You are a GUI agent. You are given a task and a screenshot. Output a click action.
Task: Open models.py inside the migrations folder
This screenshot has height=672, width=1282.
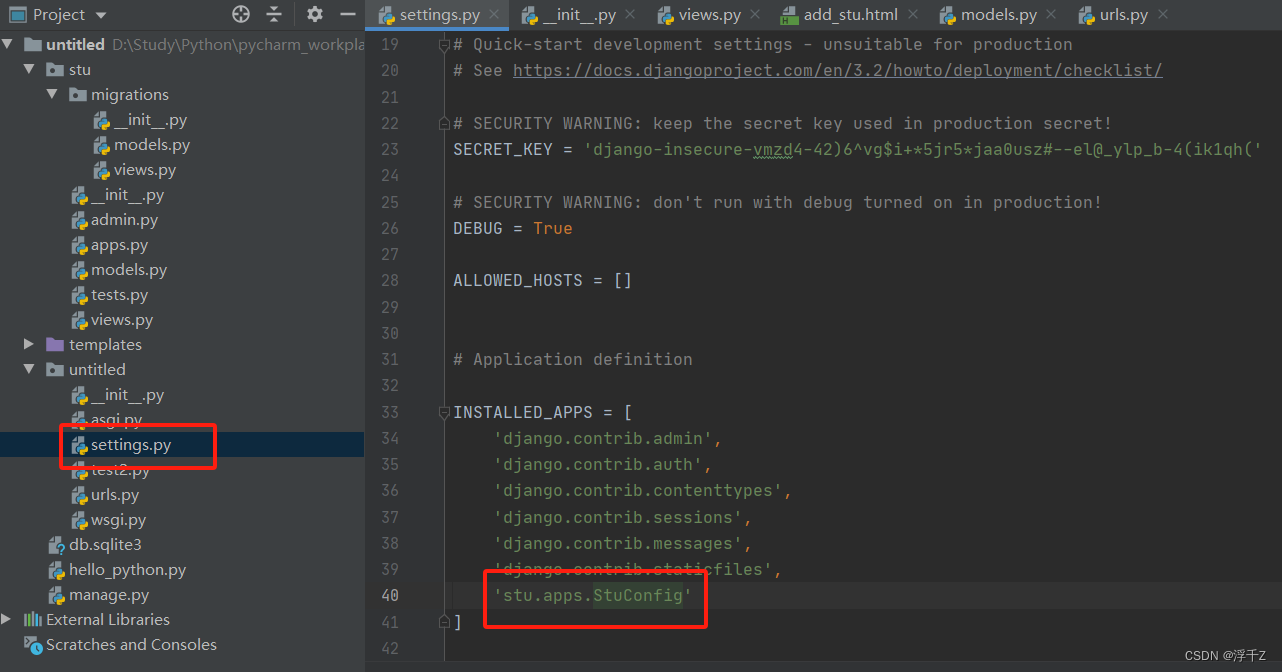[152, 144]
